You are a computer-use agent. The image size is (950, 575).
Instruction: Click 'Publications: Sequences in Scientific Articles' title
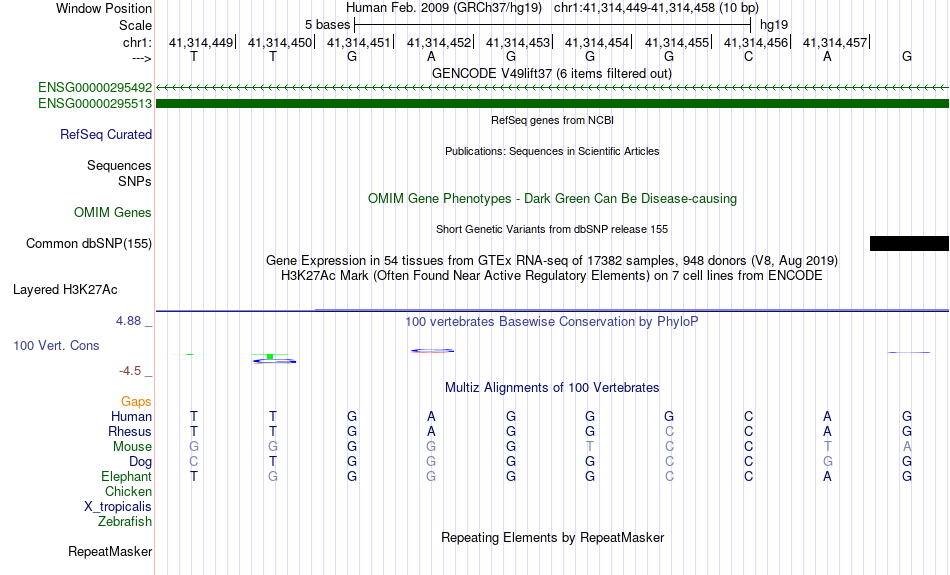coord(552,151)
